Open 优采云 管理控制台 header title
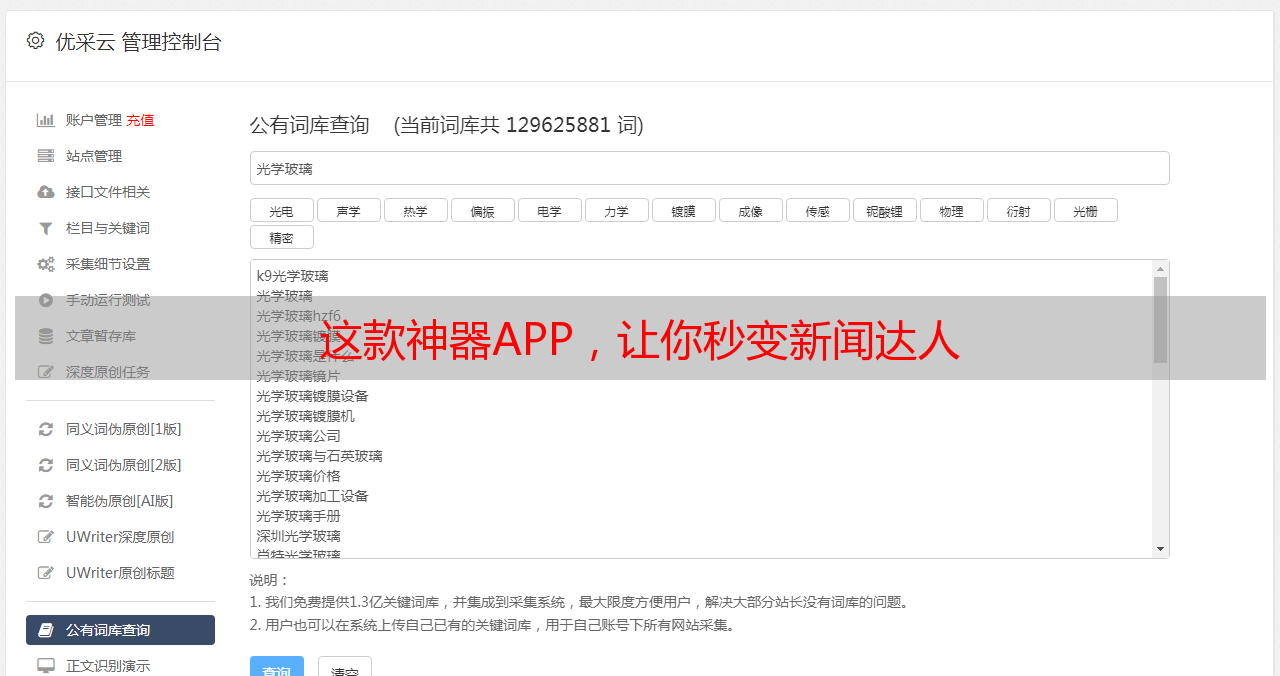 coord(138,42)
